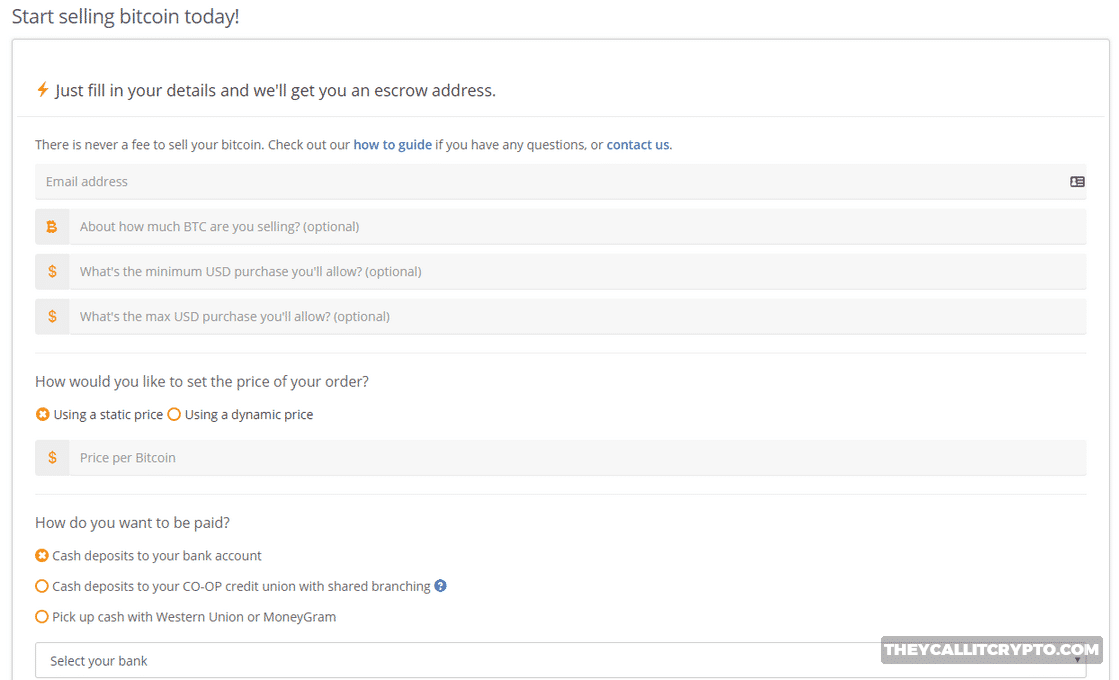Click the Bitcoin symbol on the BTC field
This screenshot has width=1119, height=680.
point(52,226)
